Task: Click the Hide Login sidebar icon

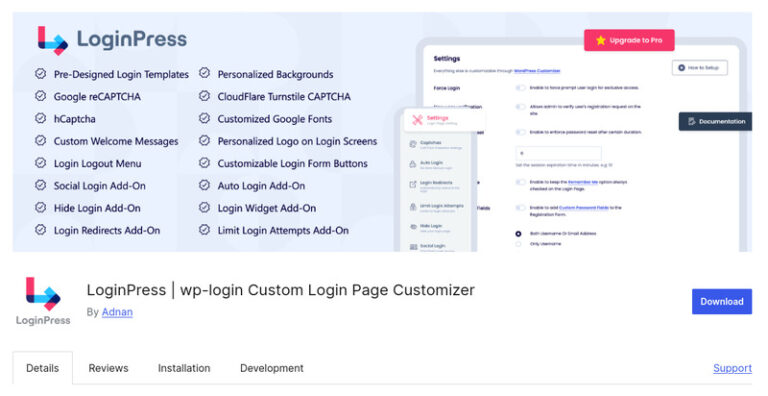Action: (412, 227)
